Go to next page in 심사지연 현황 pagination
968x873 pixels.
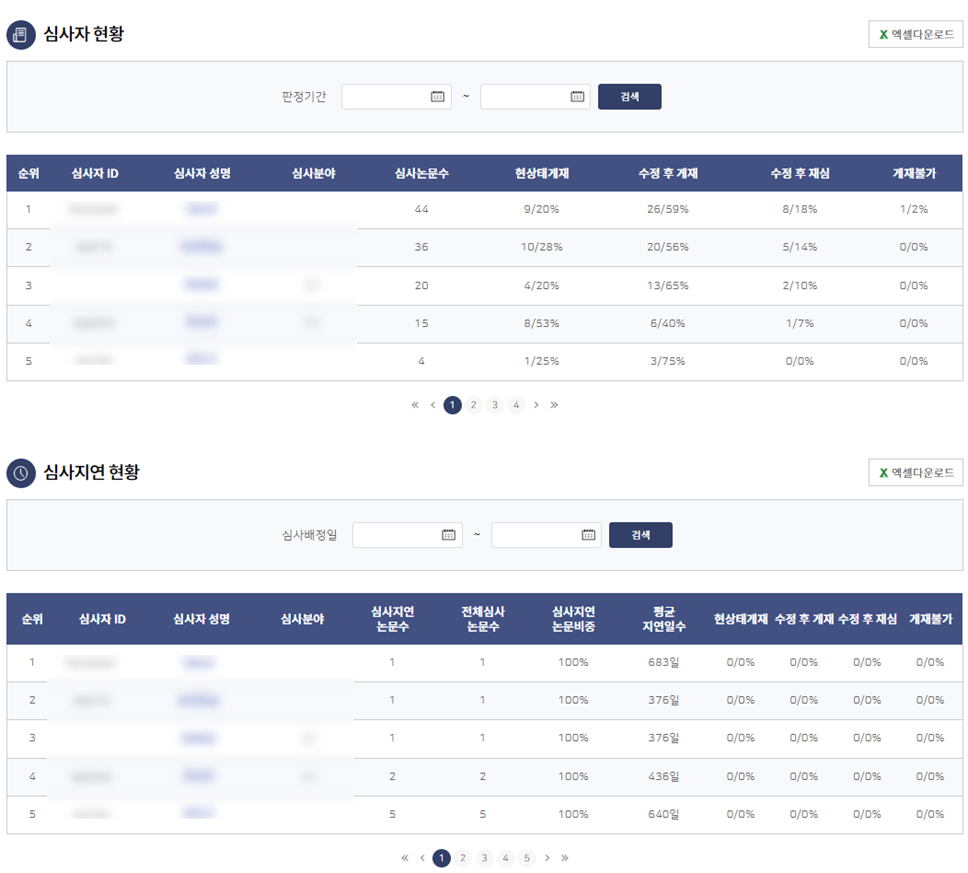547,858
